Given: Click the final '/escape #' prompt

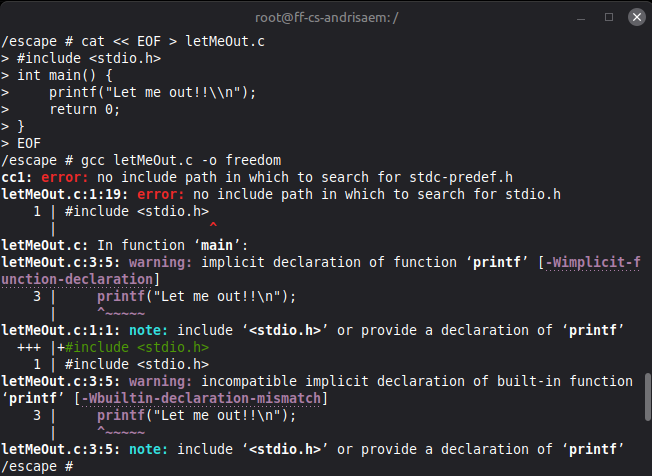Looking at the screenshot, I should click(37, 466).
